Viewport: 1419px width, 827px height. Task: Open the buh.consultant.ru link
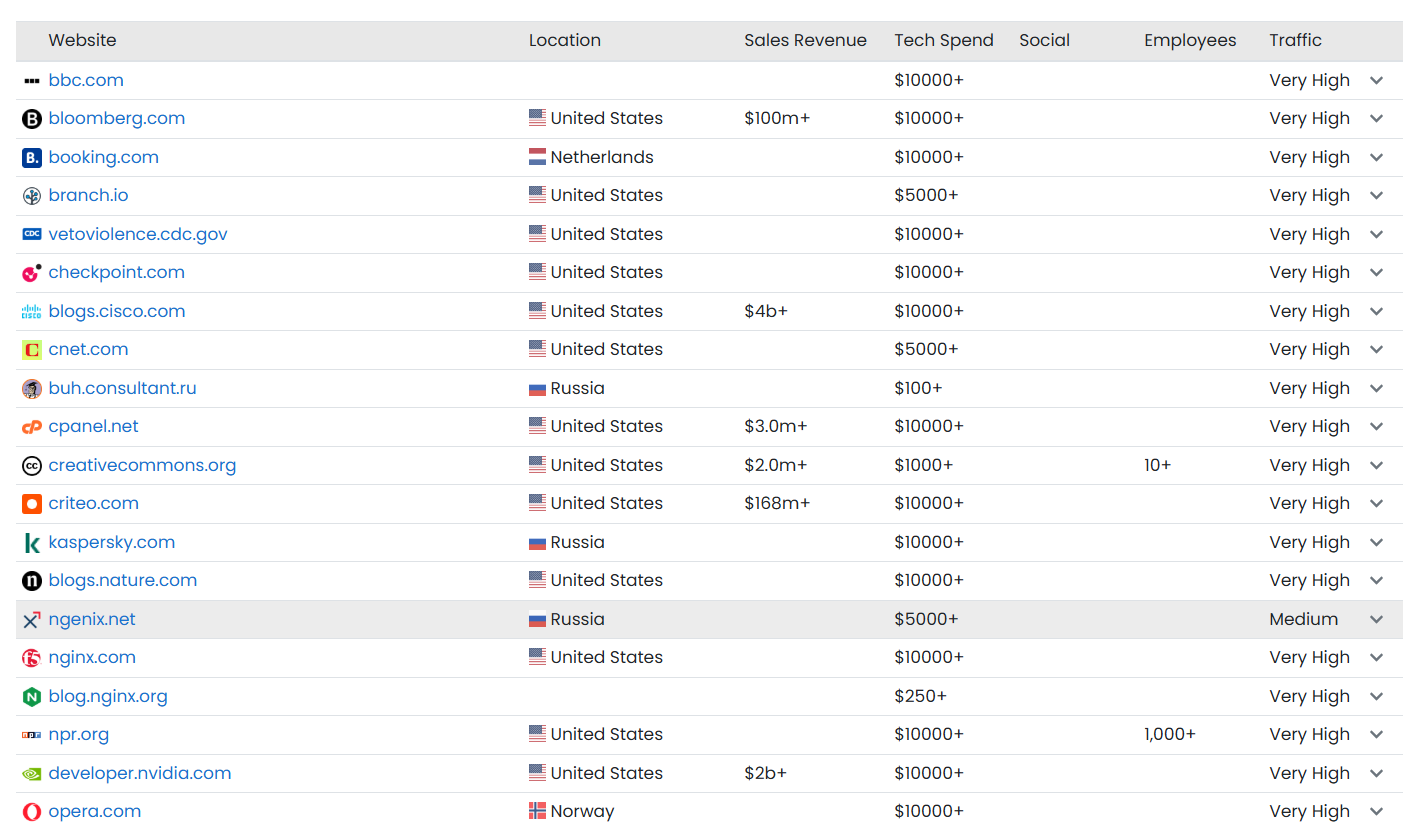click(x=122, y=388)
